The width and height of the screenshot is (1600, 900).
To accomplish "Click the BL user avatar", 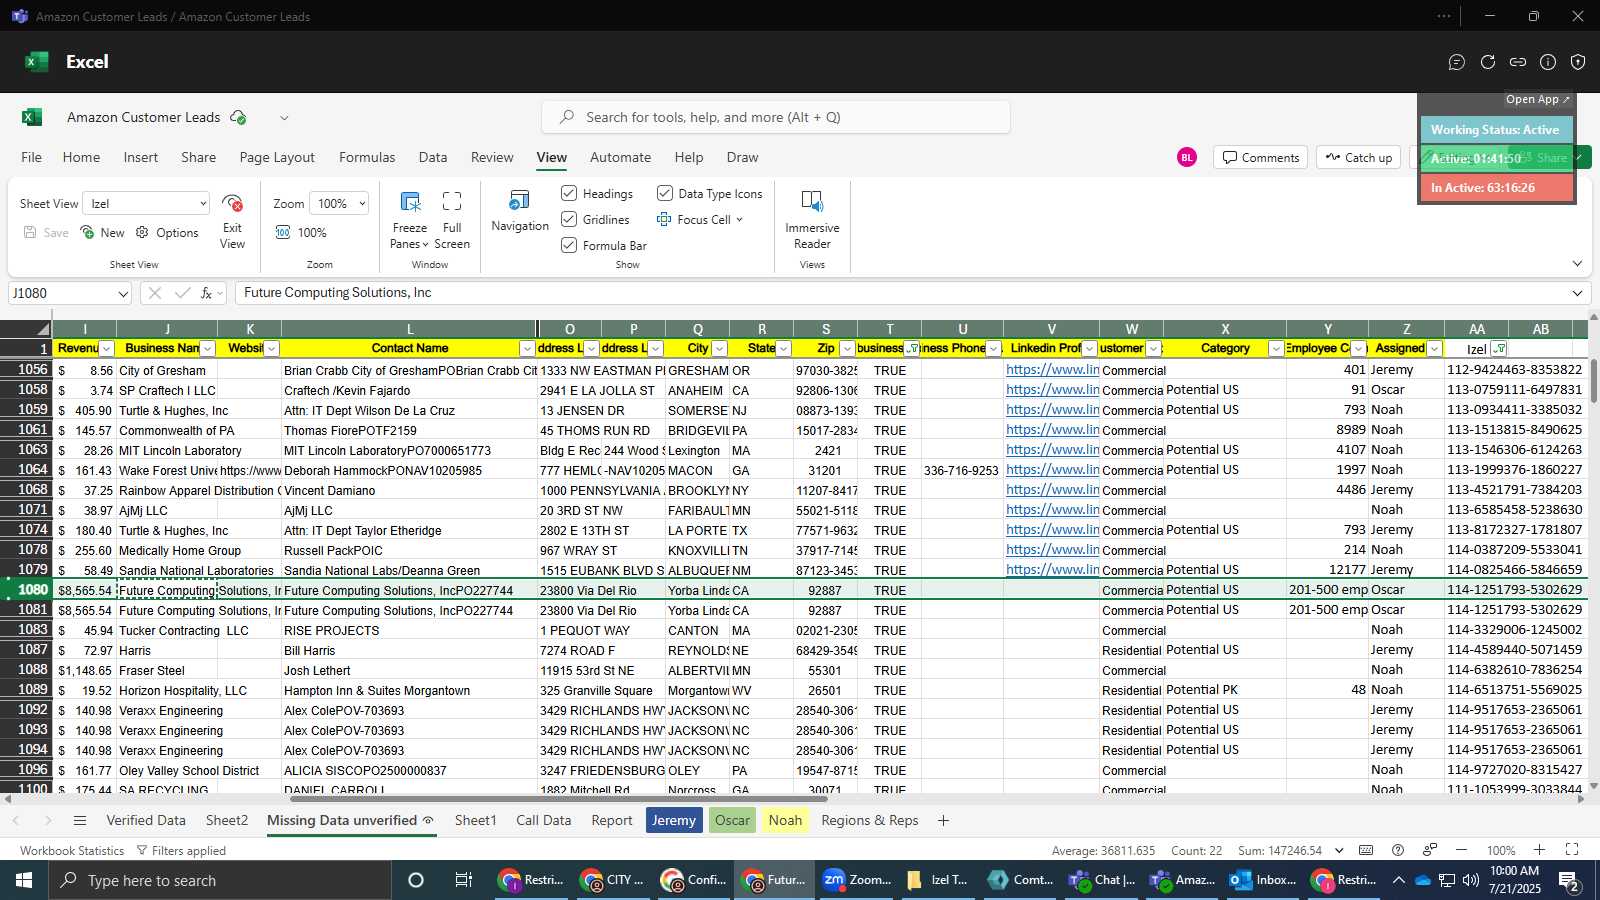I will coord(1187,157).
